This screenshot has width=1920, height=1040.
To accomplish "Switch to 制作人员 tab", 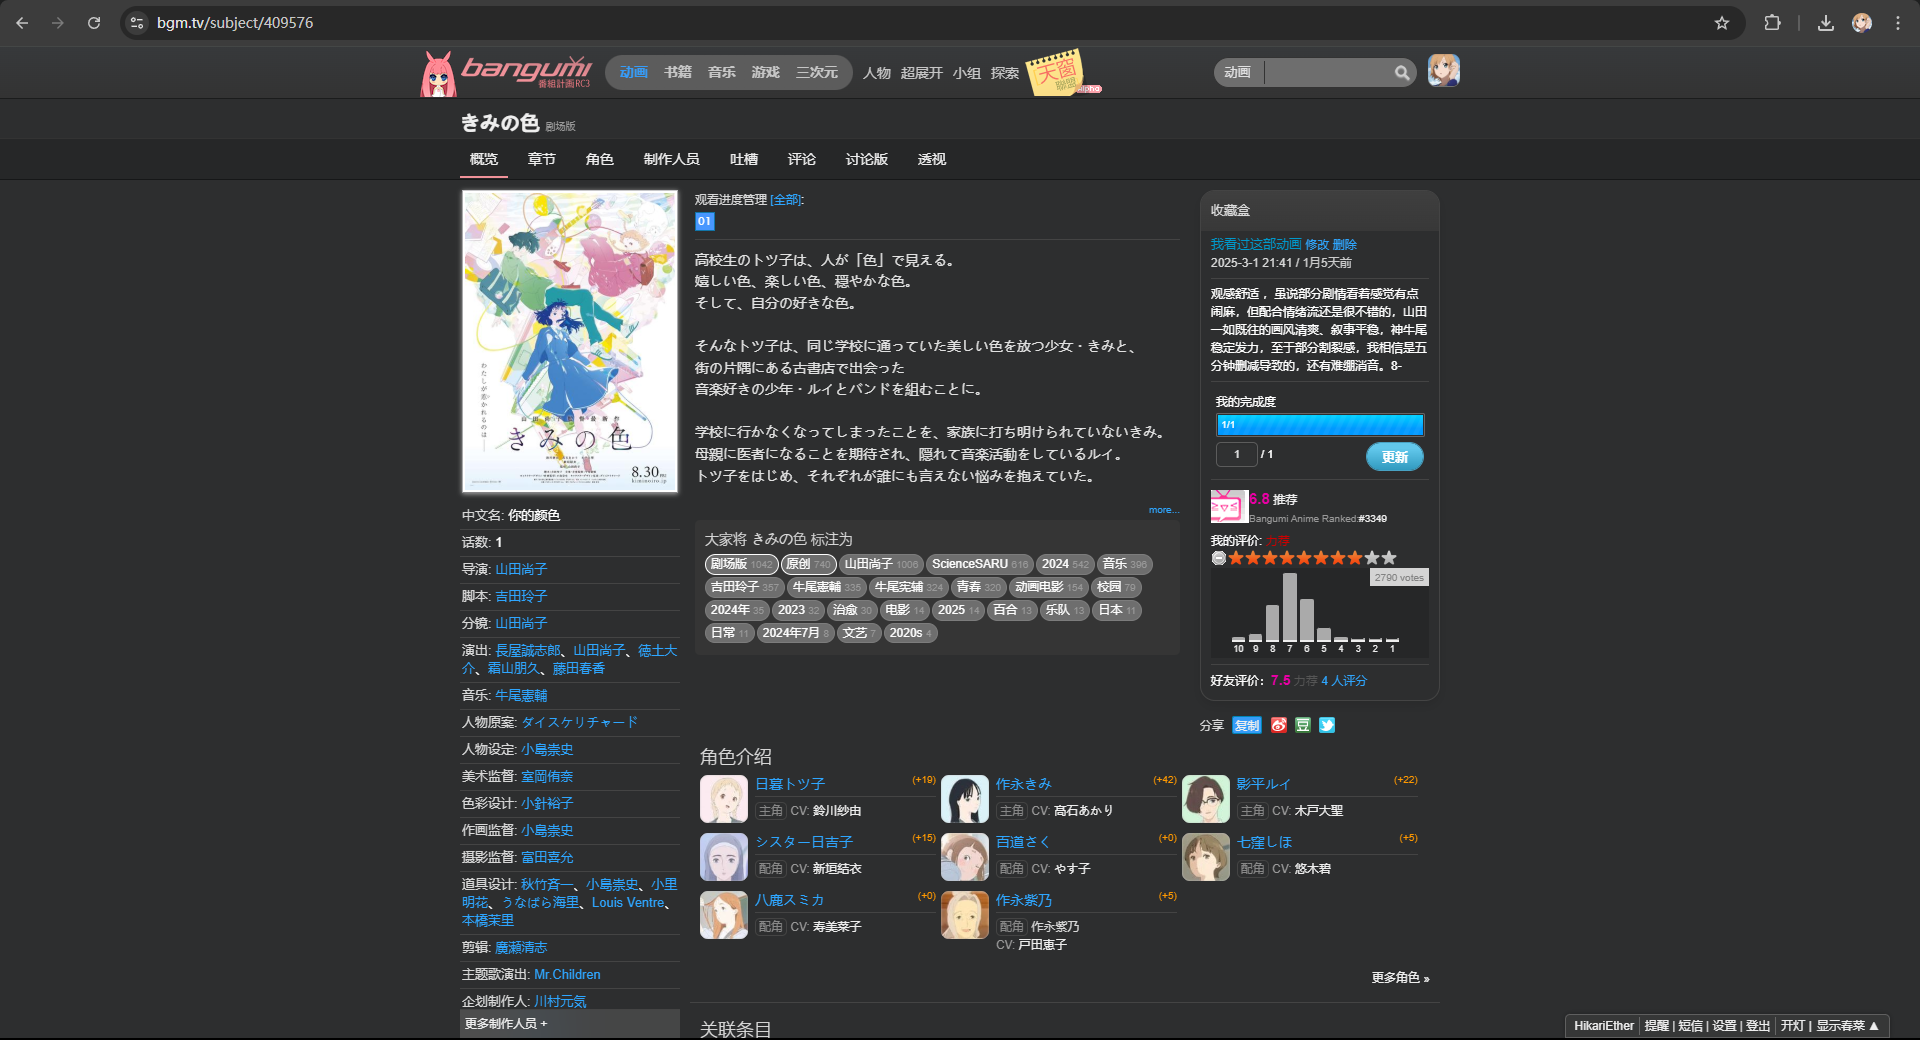I will (x=672, y=159).
